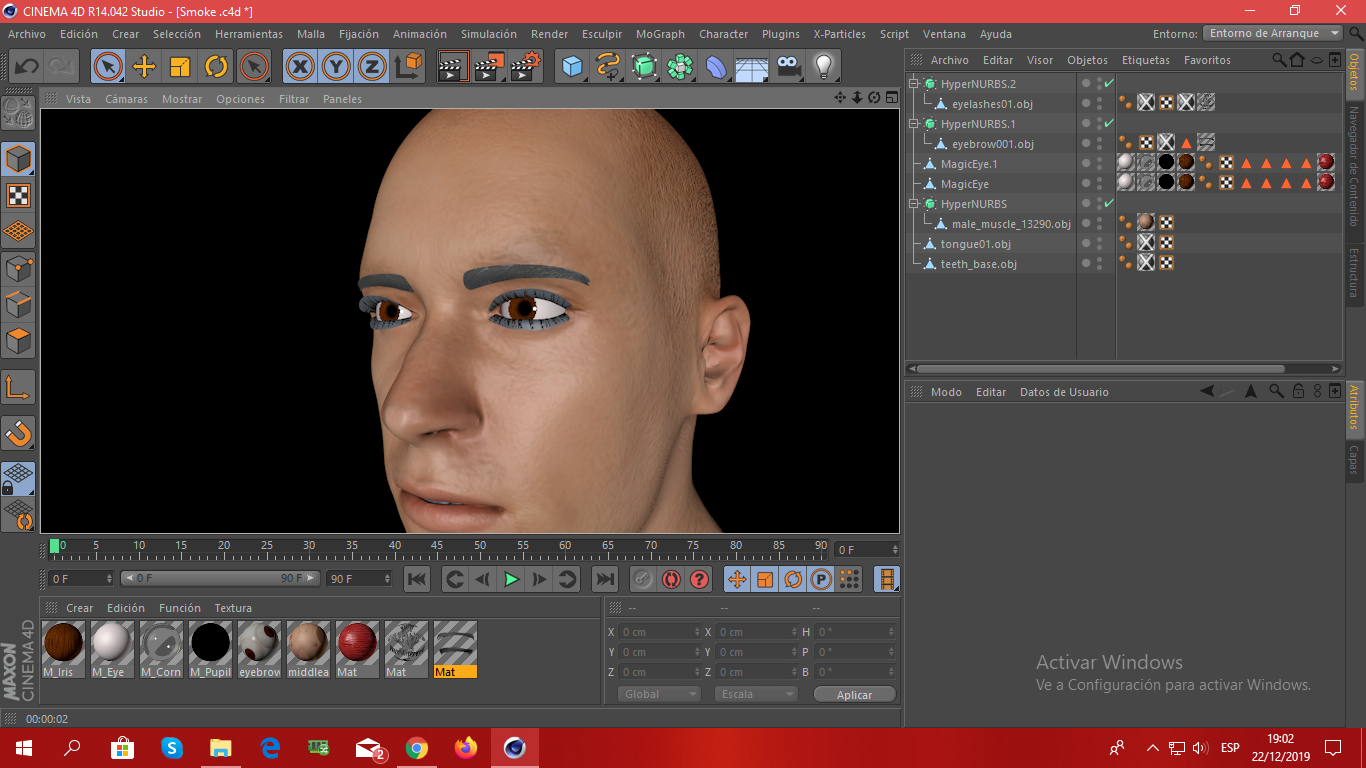Open Google Chrome from the taskbar
1366x768 pixels.
(x=417, y=748)
